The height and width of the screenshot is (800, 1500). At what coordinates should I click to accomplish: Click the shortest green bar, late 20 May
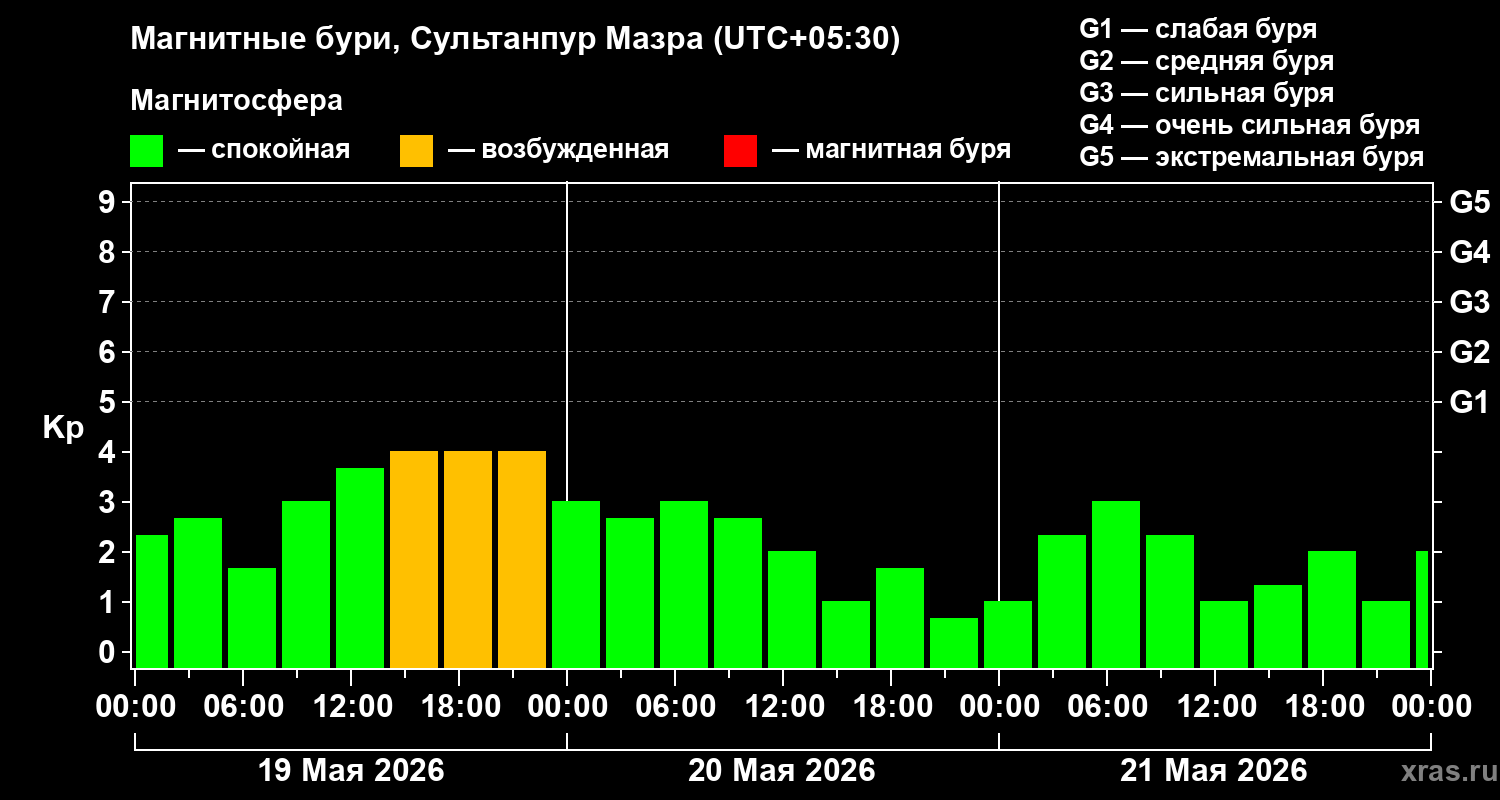click(954, 643)
